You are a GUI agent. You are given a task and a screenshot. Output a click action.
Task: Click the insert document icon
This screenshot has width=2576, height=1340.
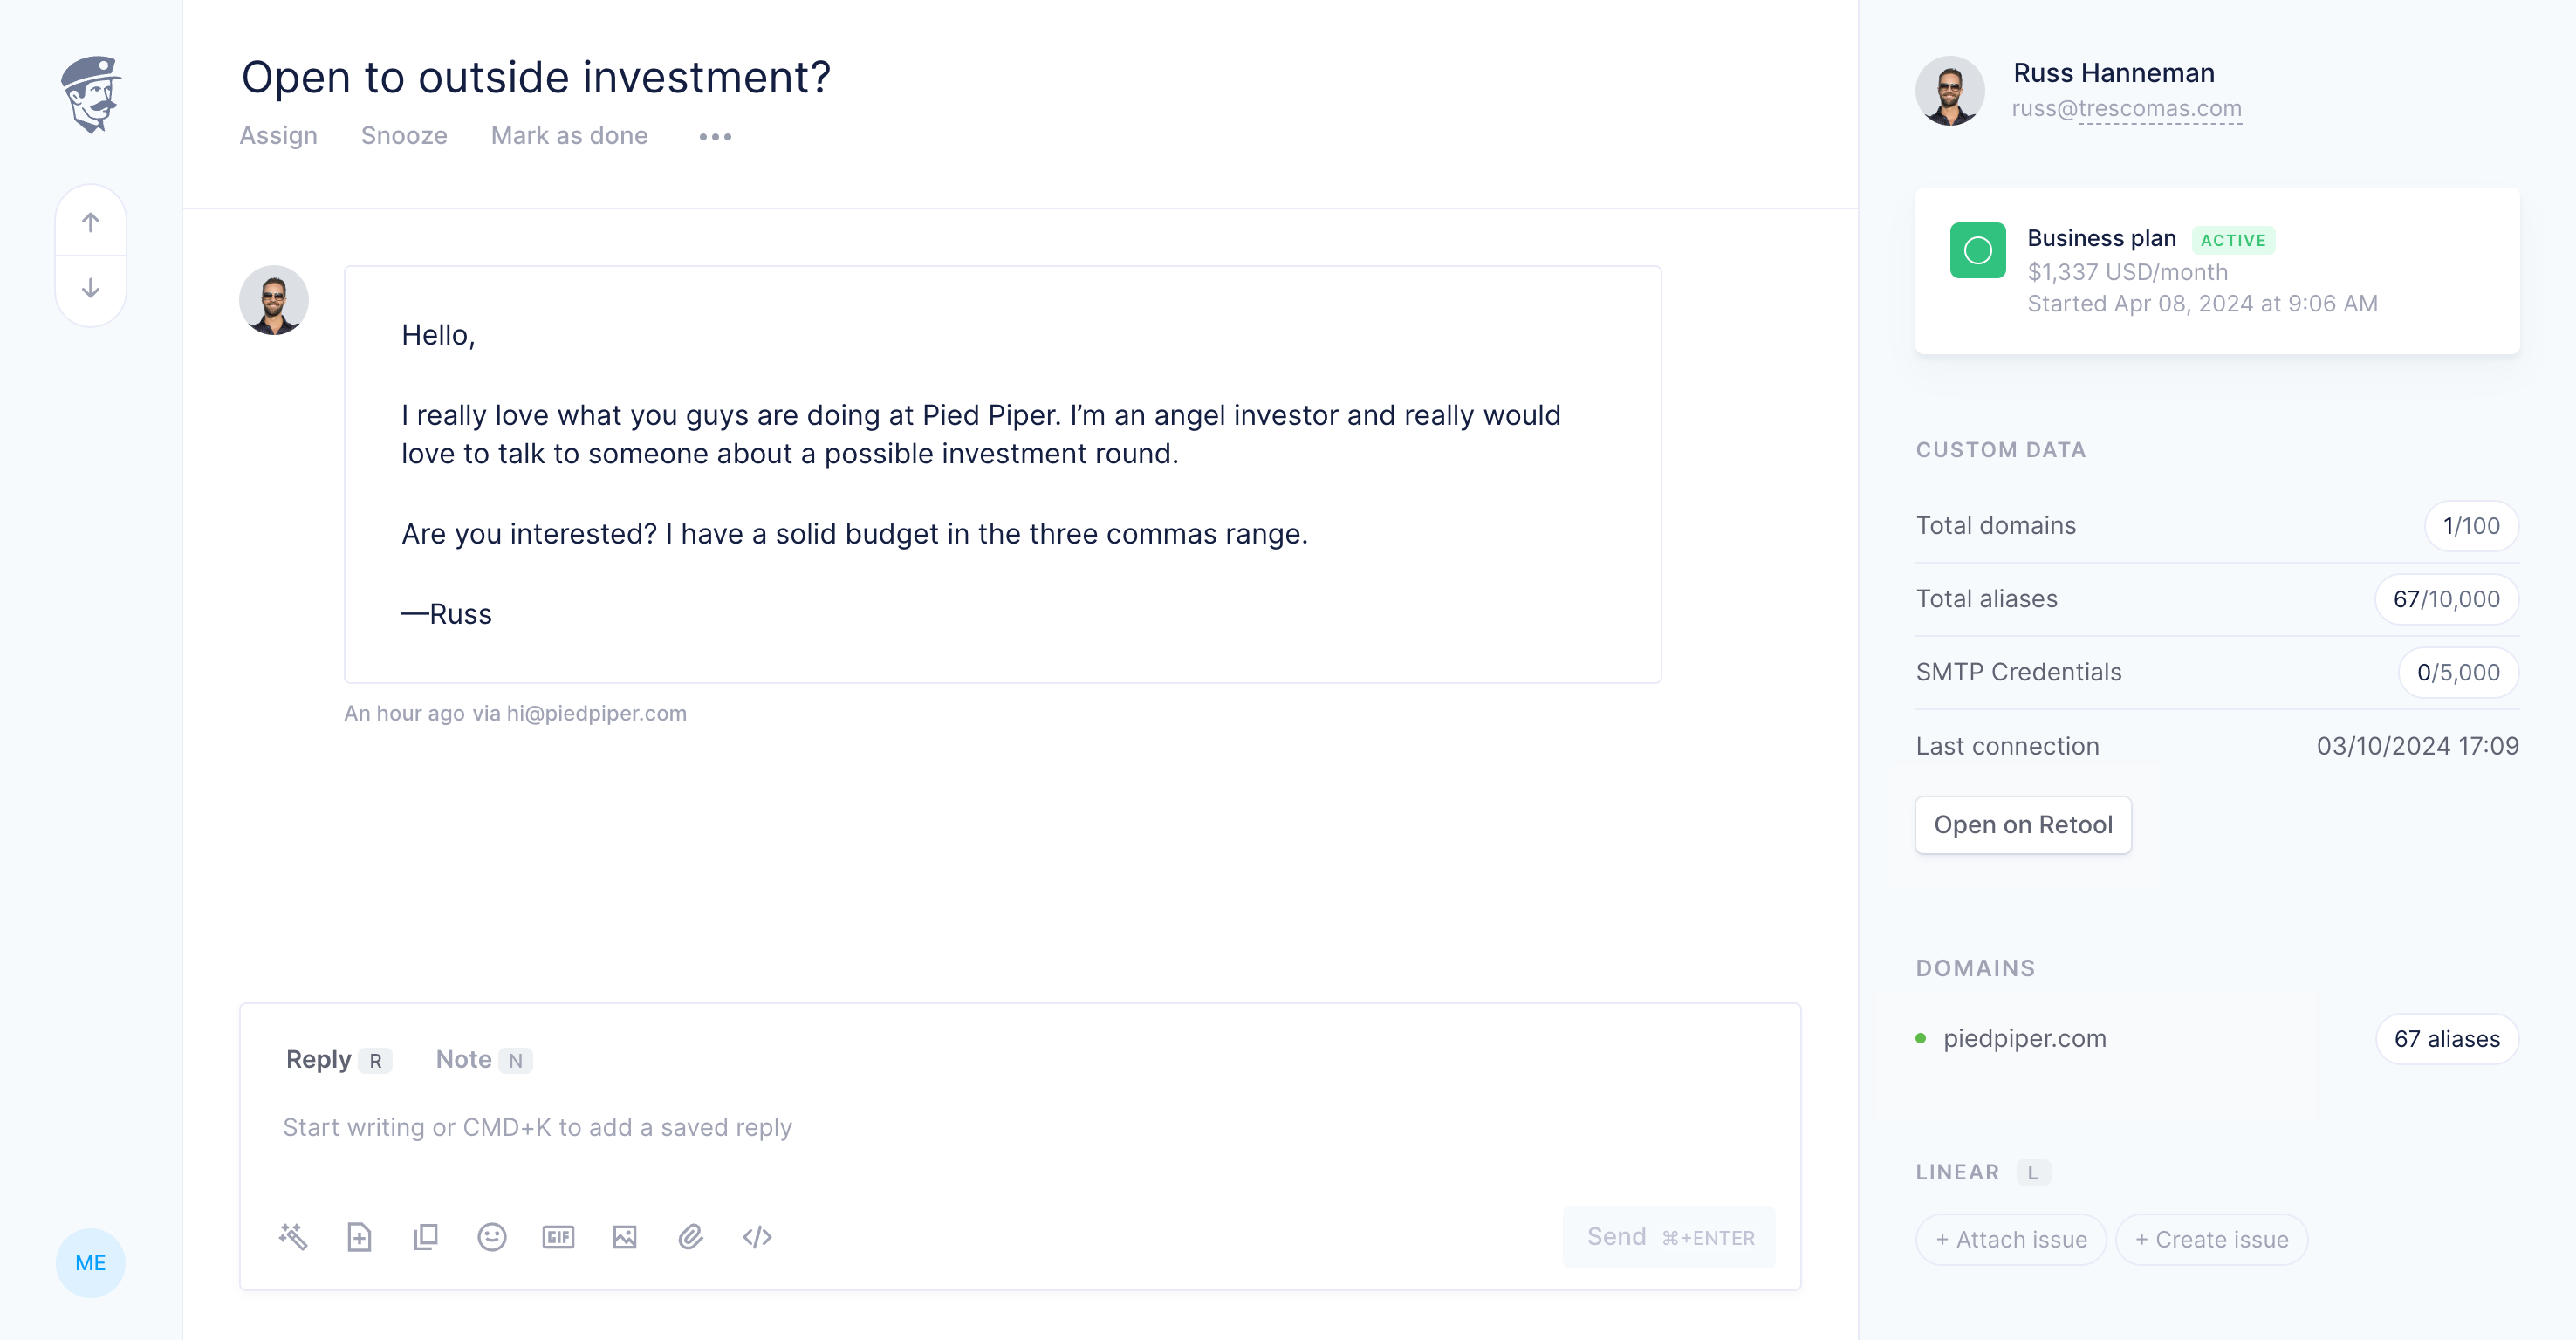click(359, 1237)
